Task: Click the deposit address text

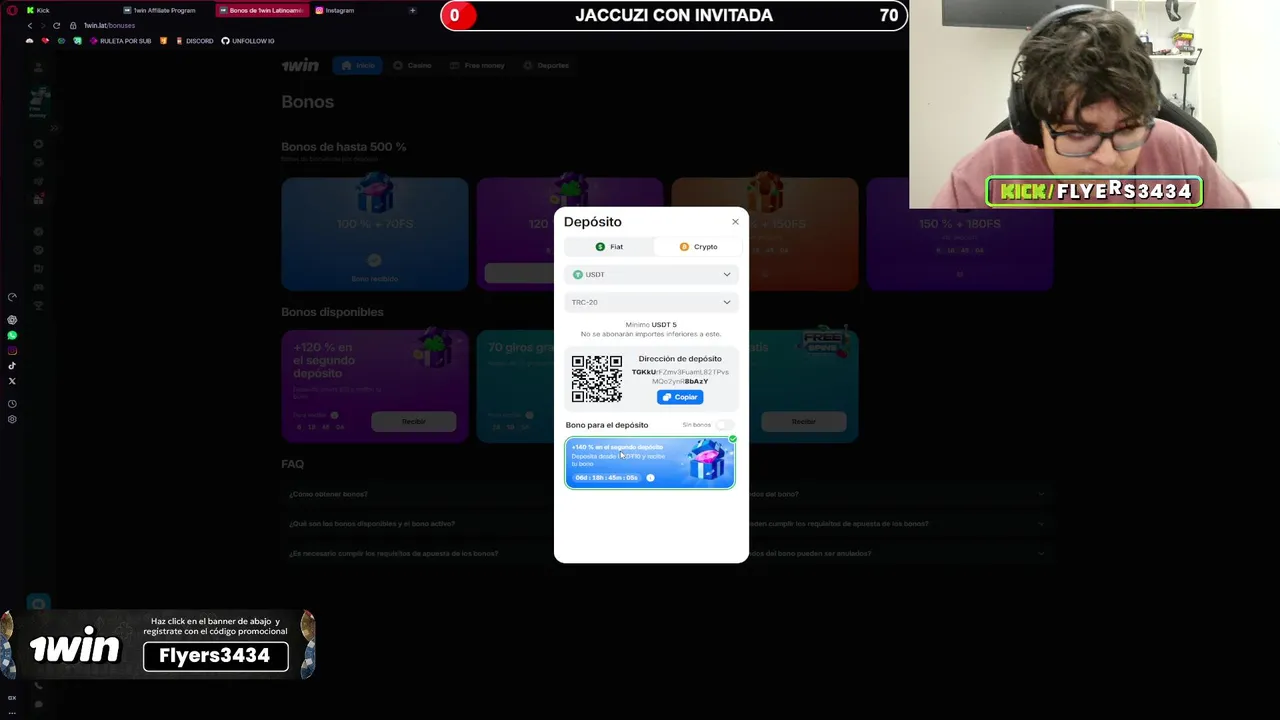Action: (x=680, y=376)
